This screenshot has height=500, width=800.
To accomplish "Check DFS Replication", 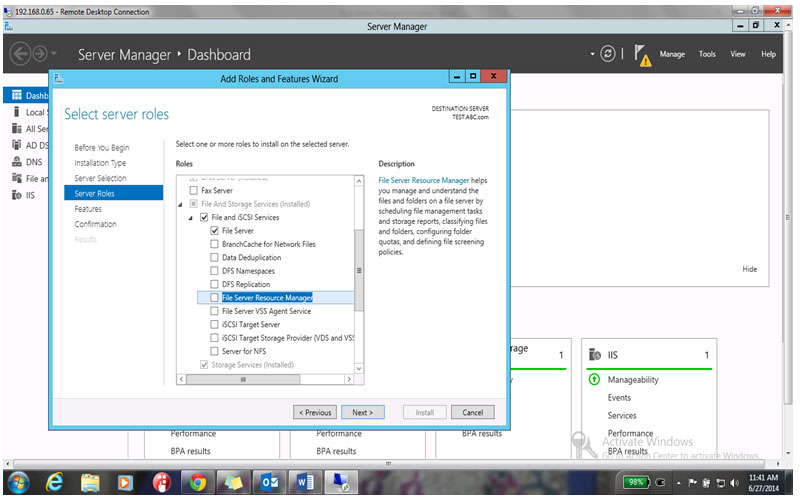I will point(214,284).
